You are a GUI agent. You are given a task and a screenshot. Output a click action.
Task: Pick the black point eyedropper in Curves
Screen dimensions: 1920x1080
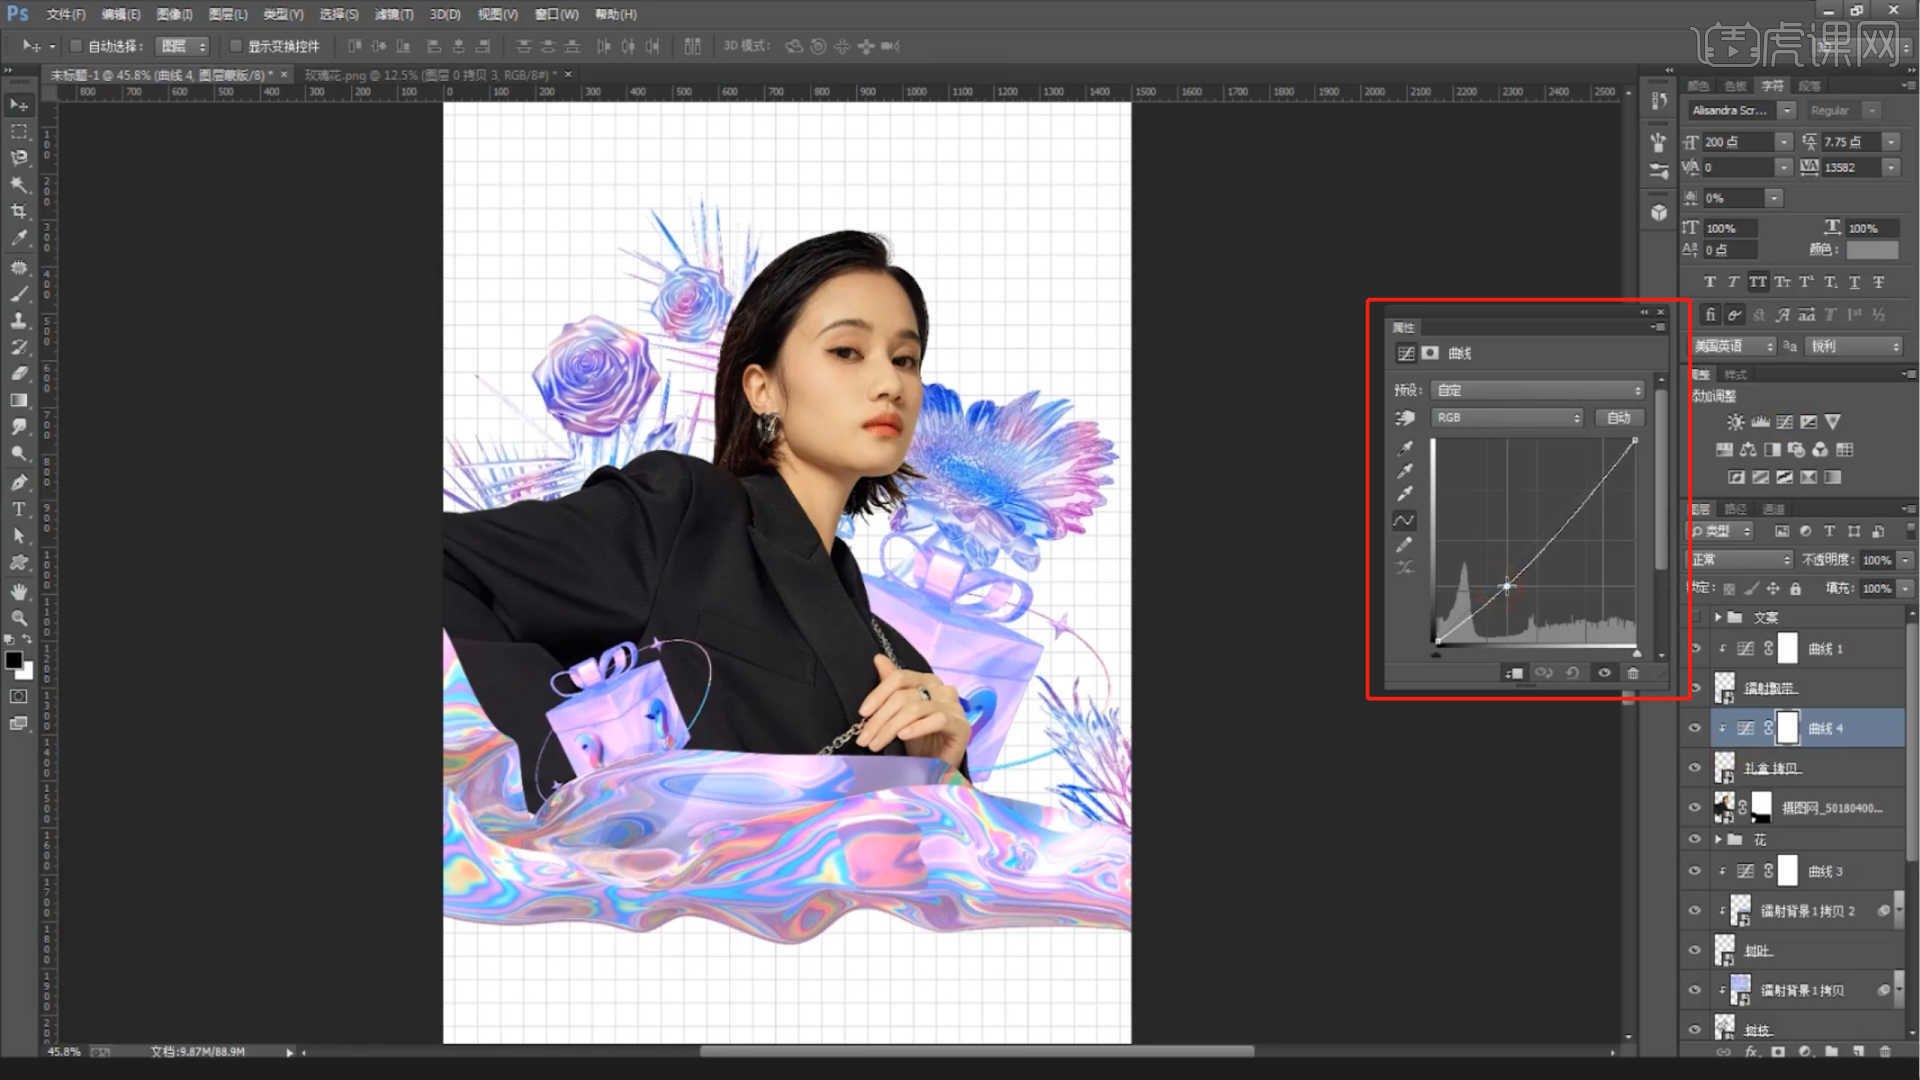pos(1405,448)
